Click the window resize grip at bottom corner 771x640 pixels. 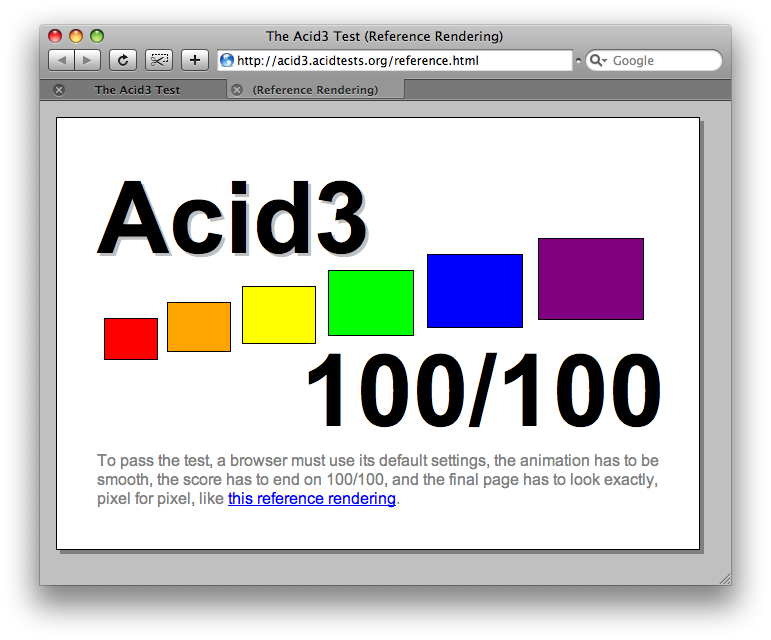(725, 579)
